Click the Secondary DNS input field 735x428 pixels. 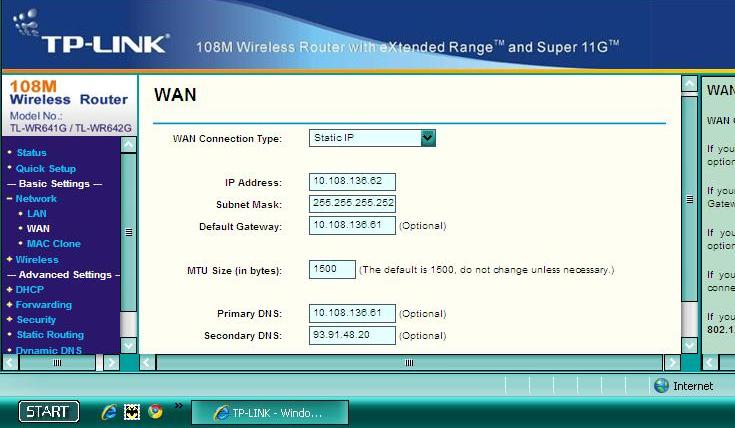pyautogui.click(x=352, y=336)
